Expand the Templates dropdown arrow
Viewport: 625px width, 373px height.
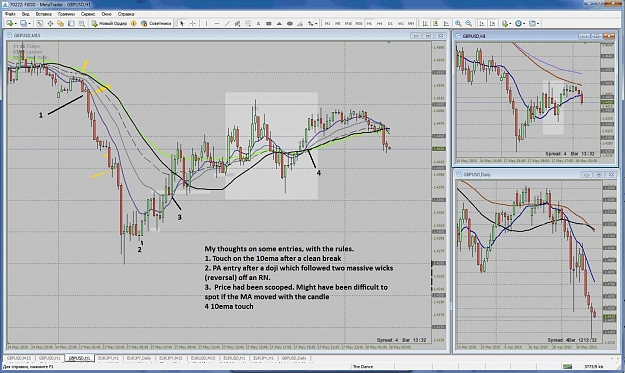click(538, 24)
